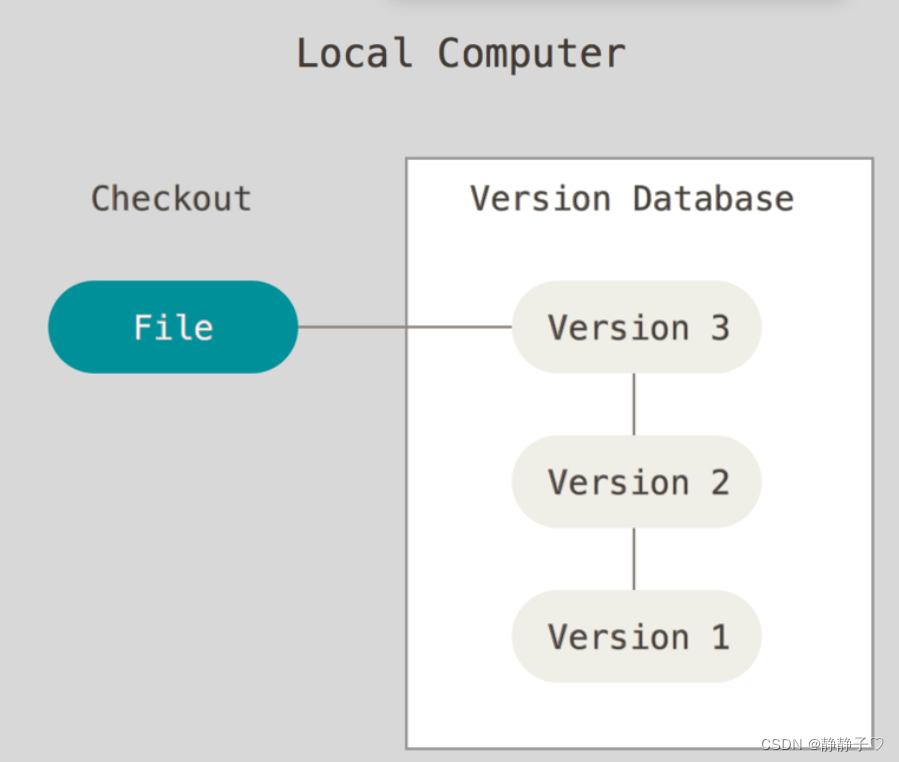Expand the Version 3 node details

pyautogui.click(x=636, y=327)
